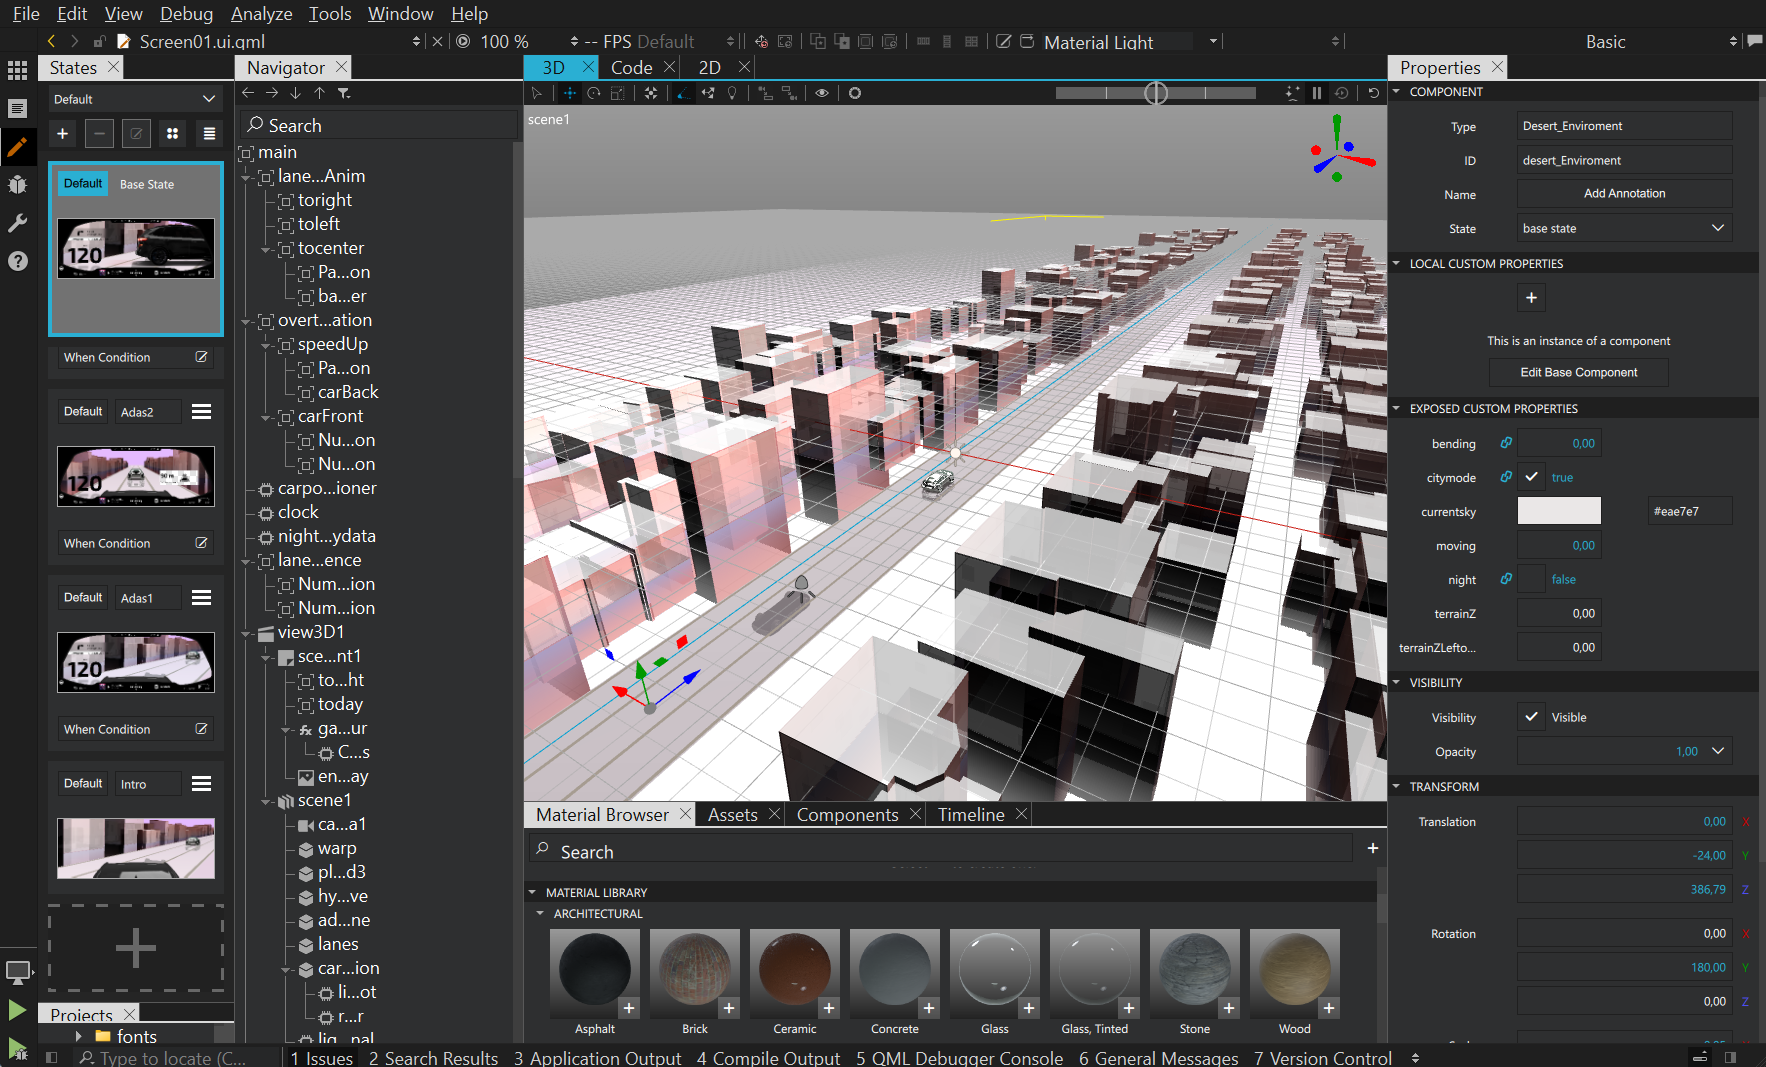The height and width of the screenshot is (1067, 1766).
Task: Toggle the edit light lightbulb icon
Action: click(732, 93)
